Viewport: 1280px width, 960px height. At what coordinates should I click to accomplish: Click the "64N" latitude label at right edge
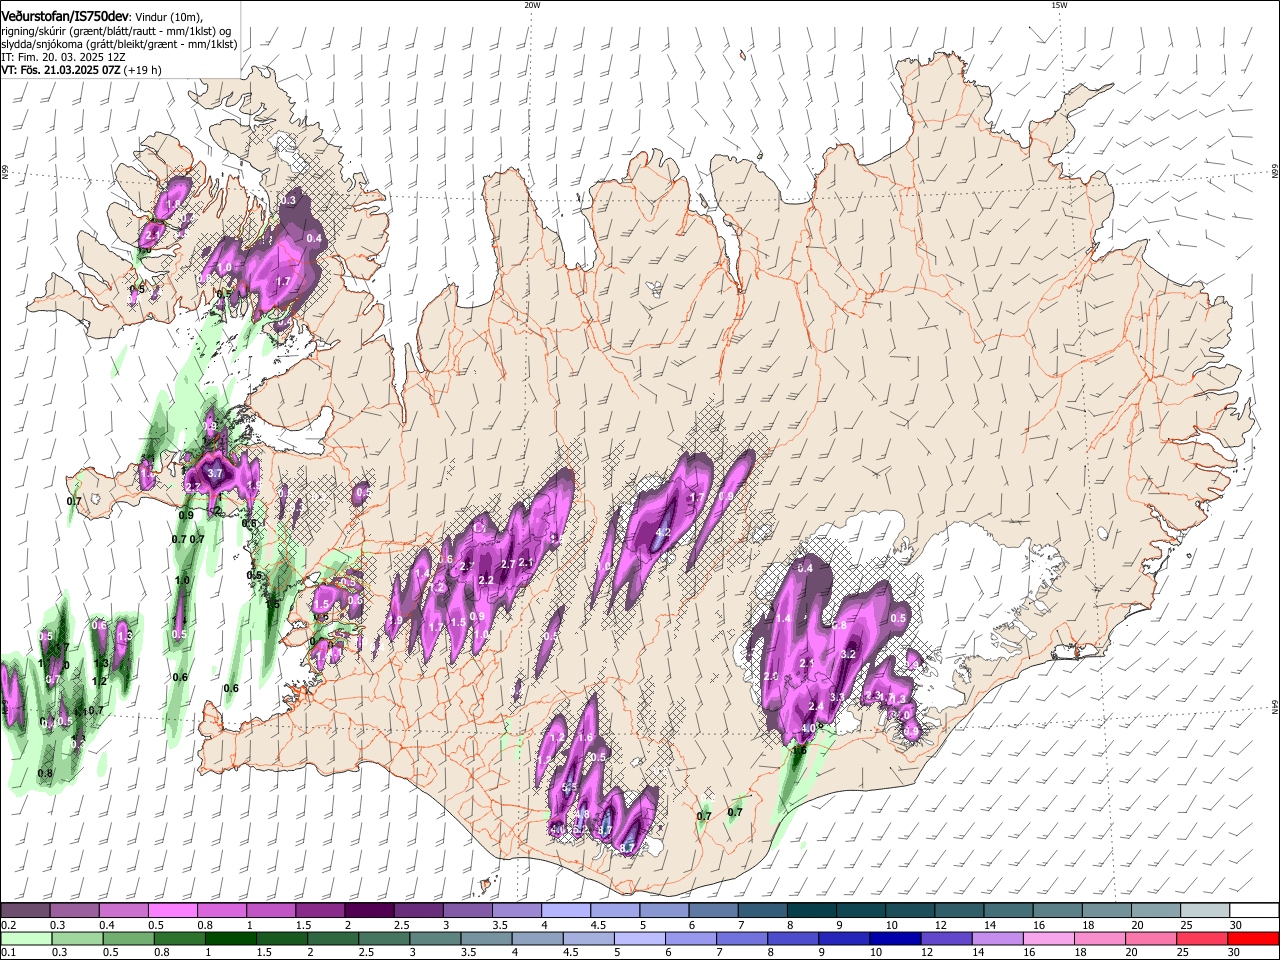pyautogui.click(x=1275, y=707)
